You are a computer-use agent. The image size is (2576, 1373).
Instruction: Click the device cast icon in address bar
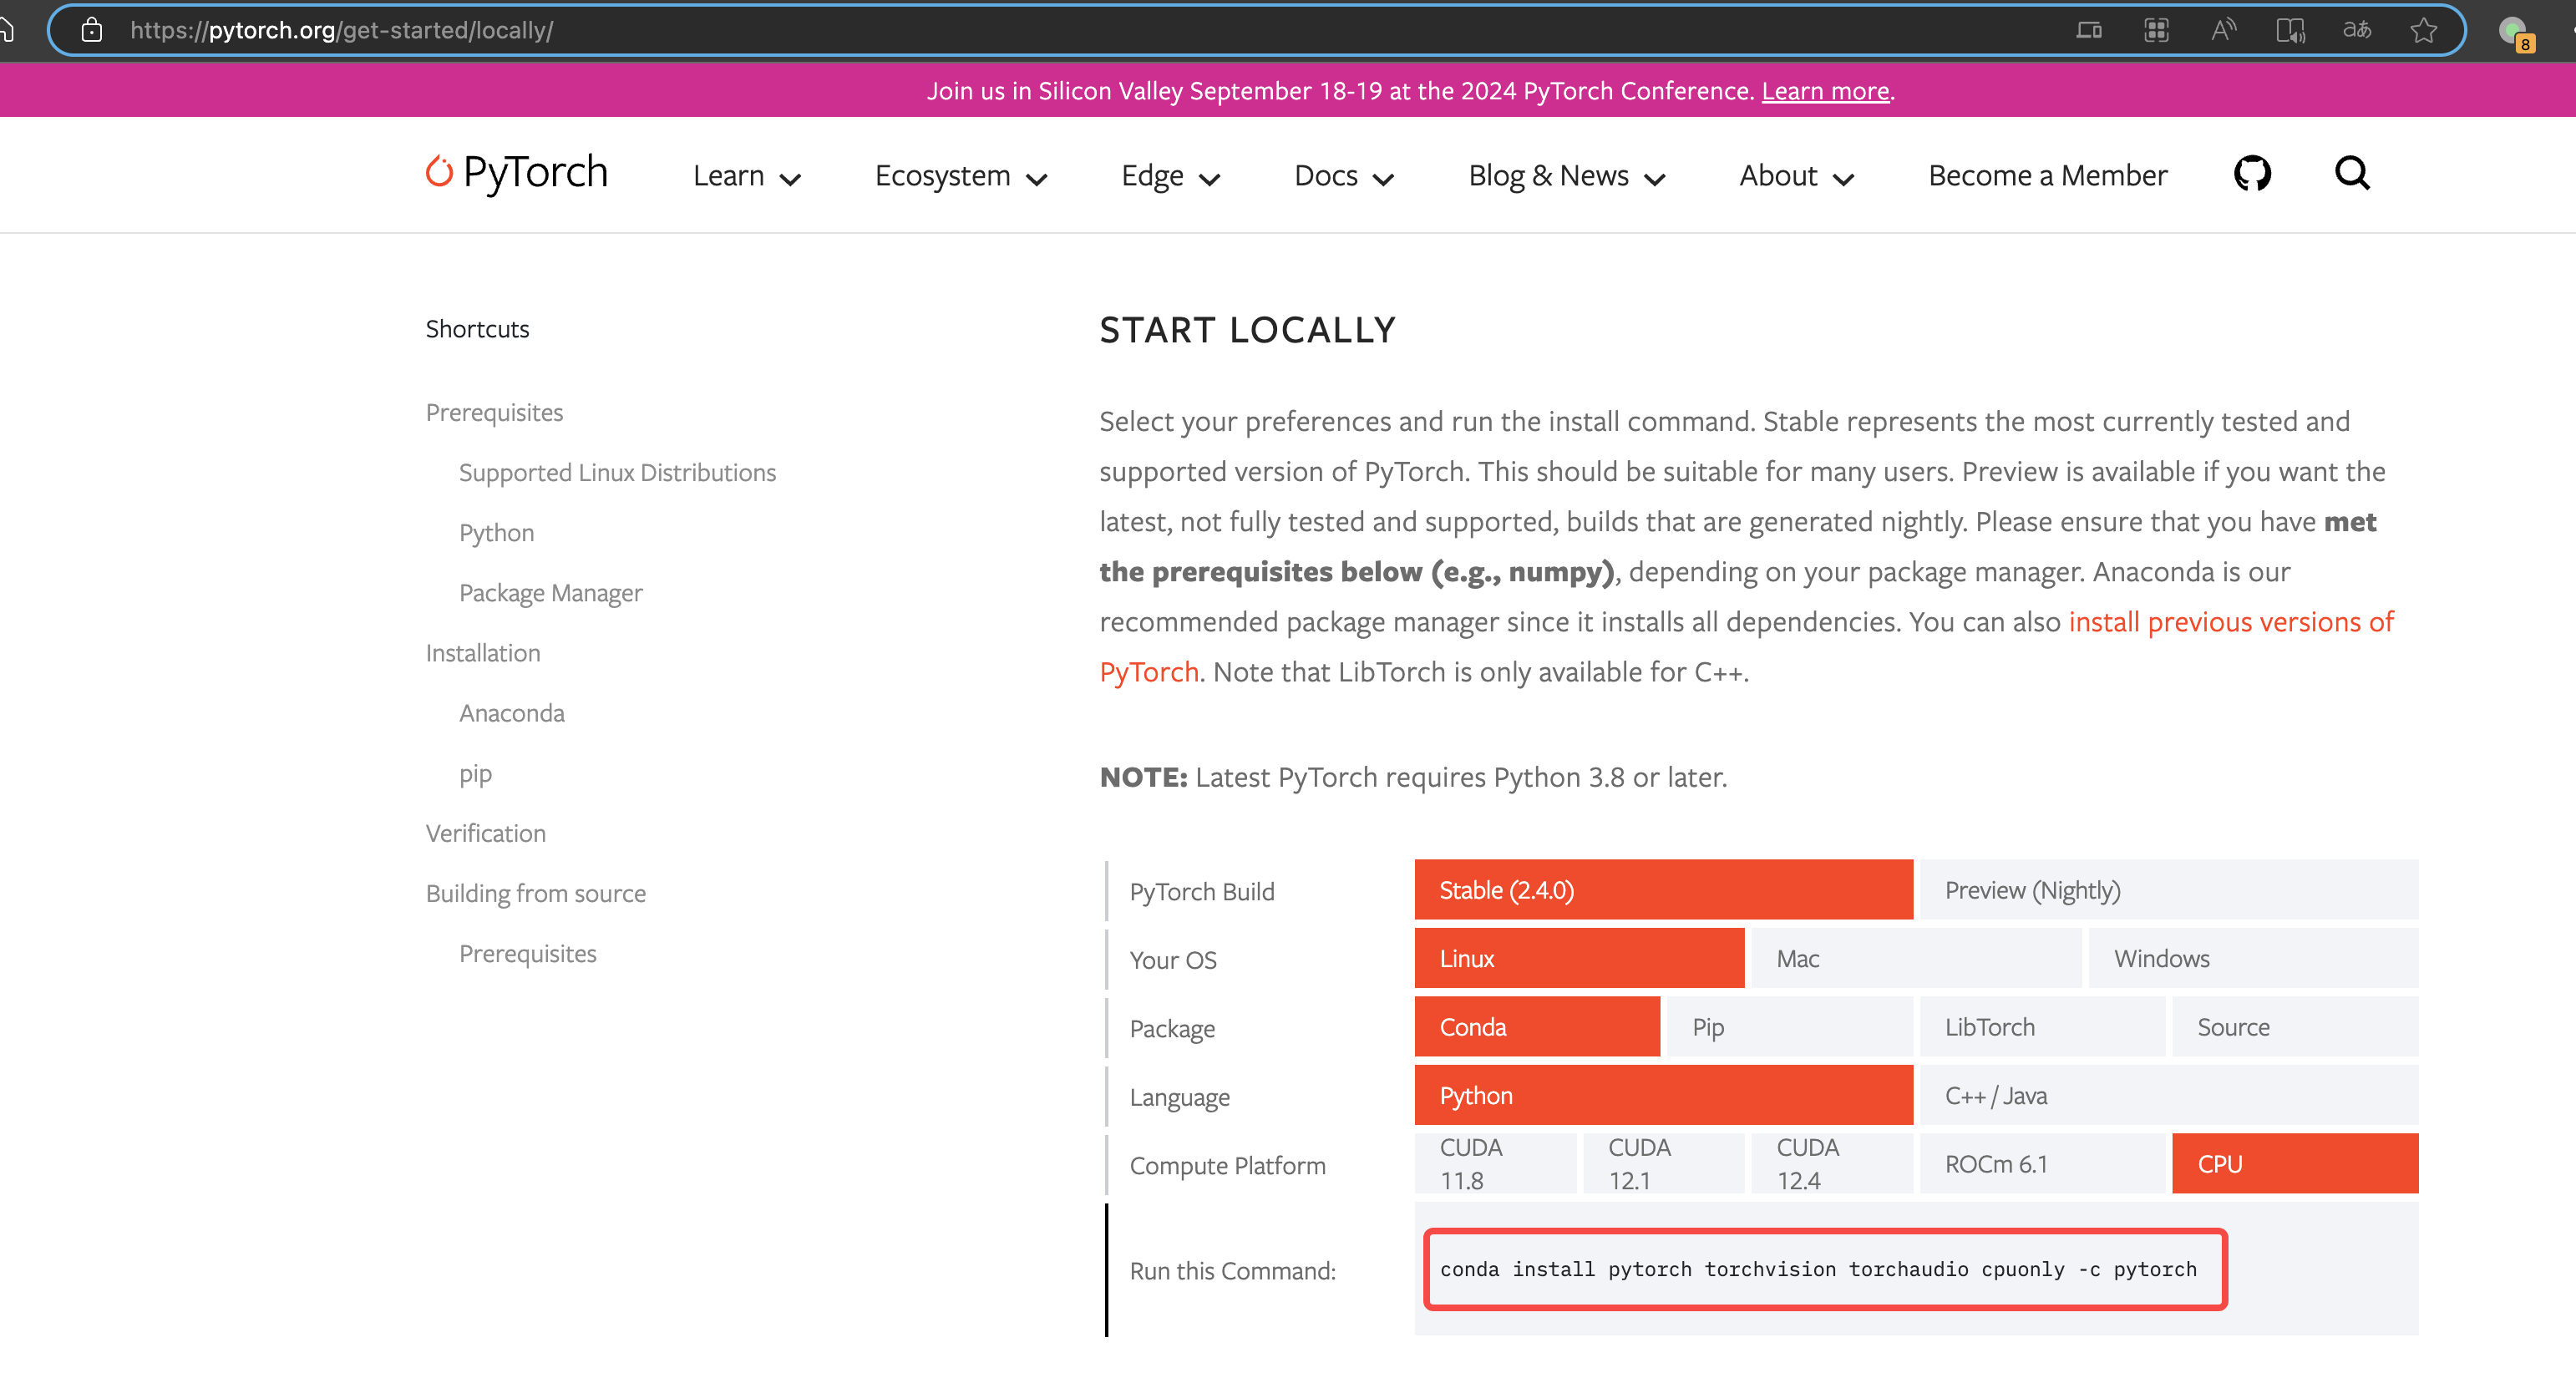[2089, 30]
